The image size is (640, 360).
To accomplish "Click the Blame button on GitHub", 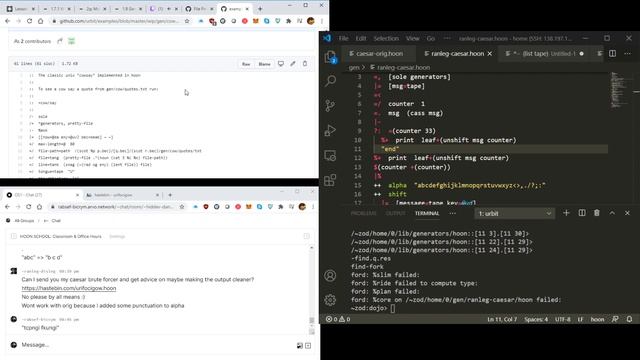I will tap(264, 64).
